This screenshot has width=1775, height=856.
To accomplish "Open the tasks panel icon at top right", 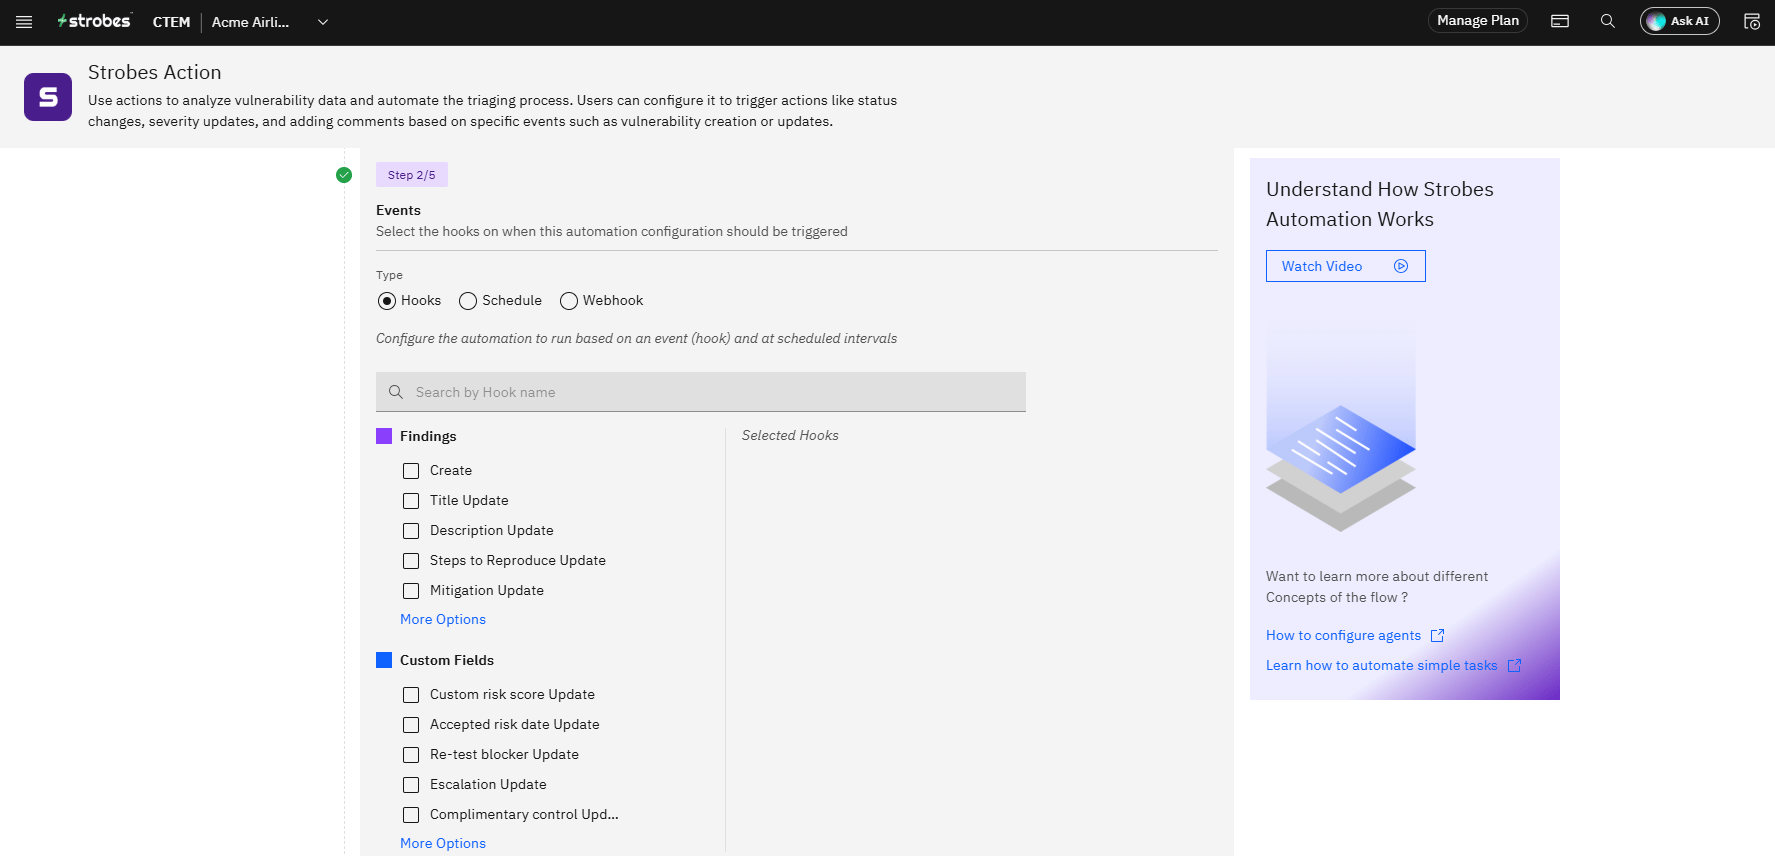I will (x=1751, y=21).
